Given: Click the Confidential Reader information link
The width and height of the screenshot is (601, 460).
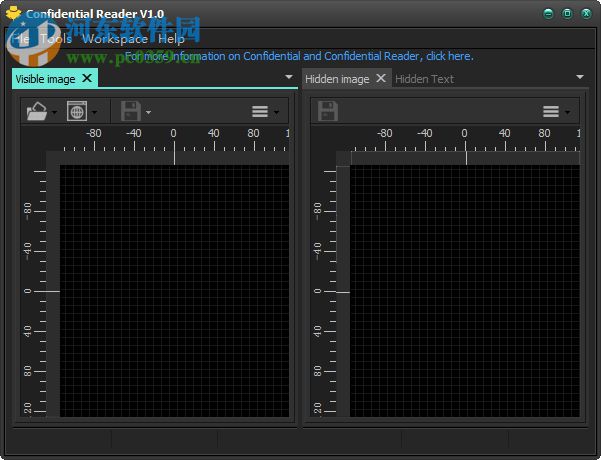Looking at the screenshot, I should [300, 56].
